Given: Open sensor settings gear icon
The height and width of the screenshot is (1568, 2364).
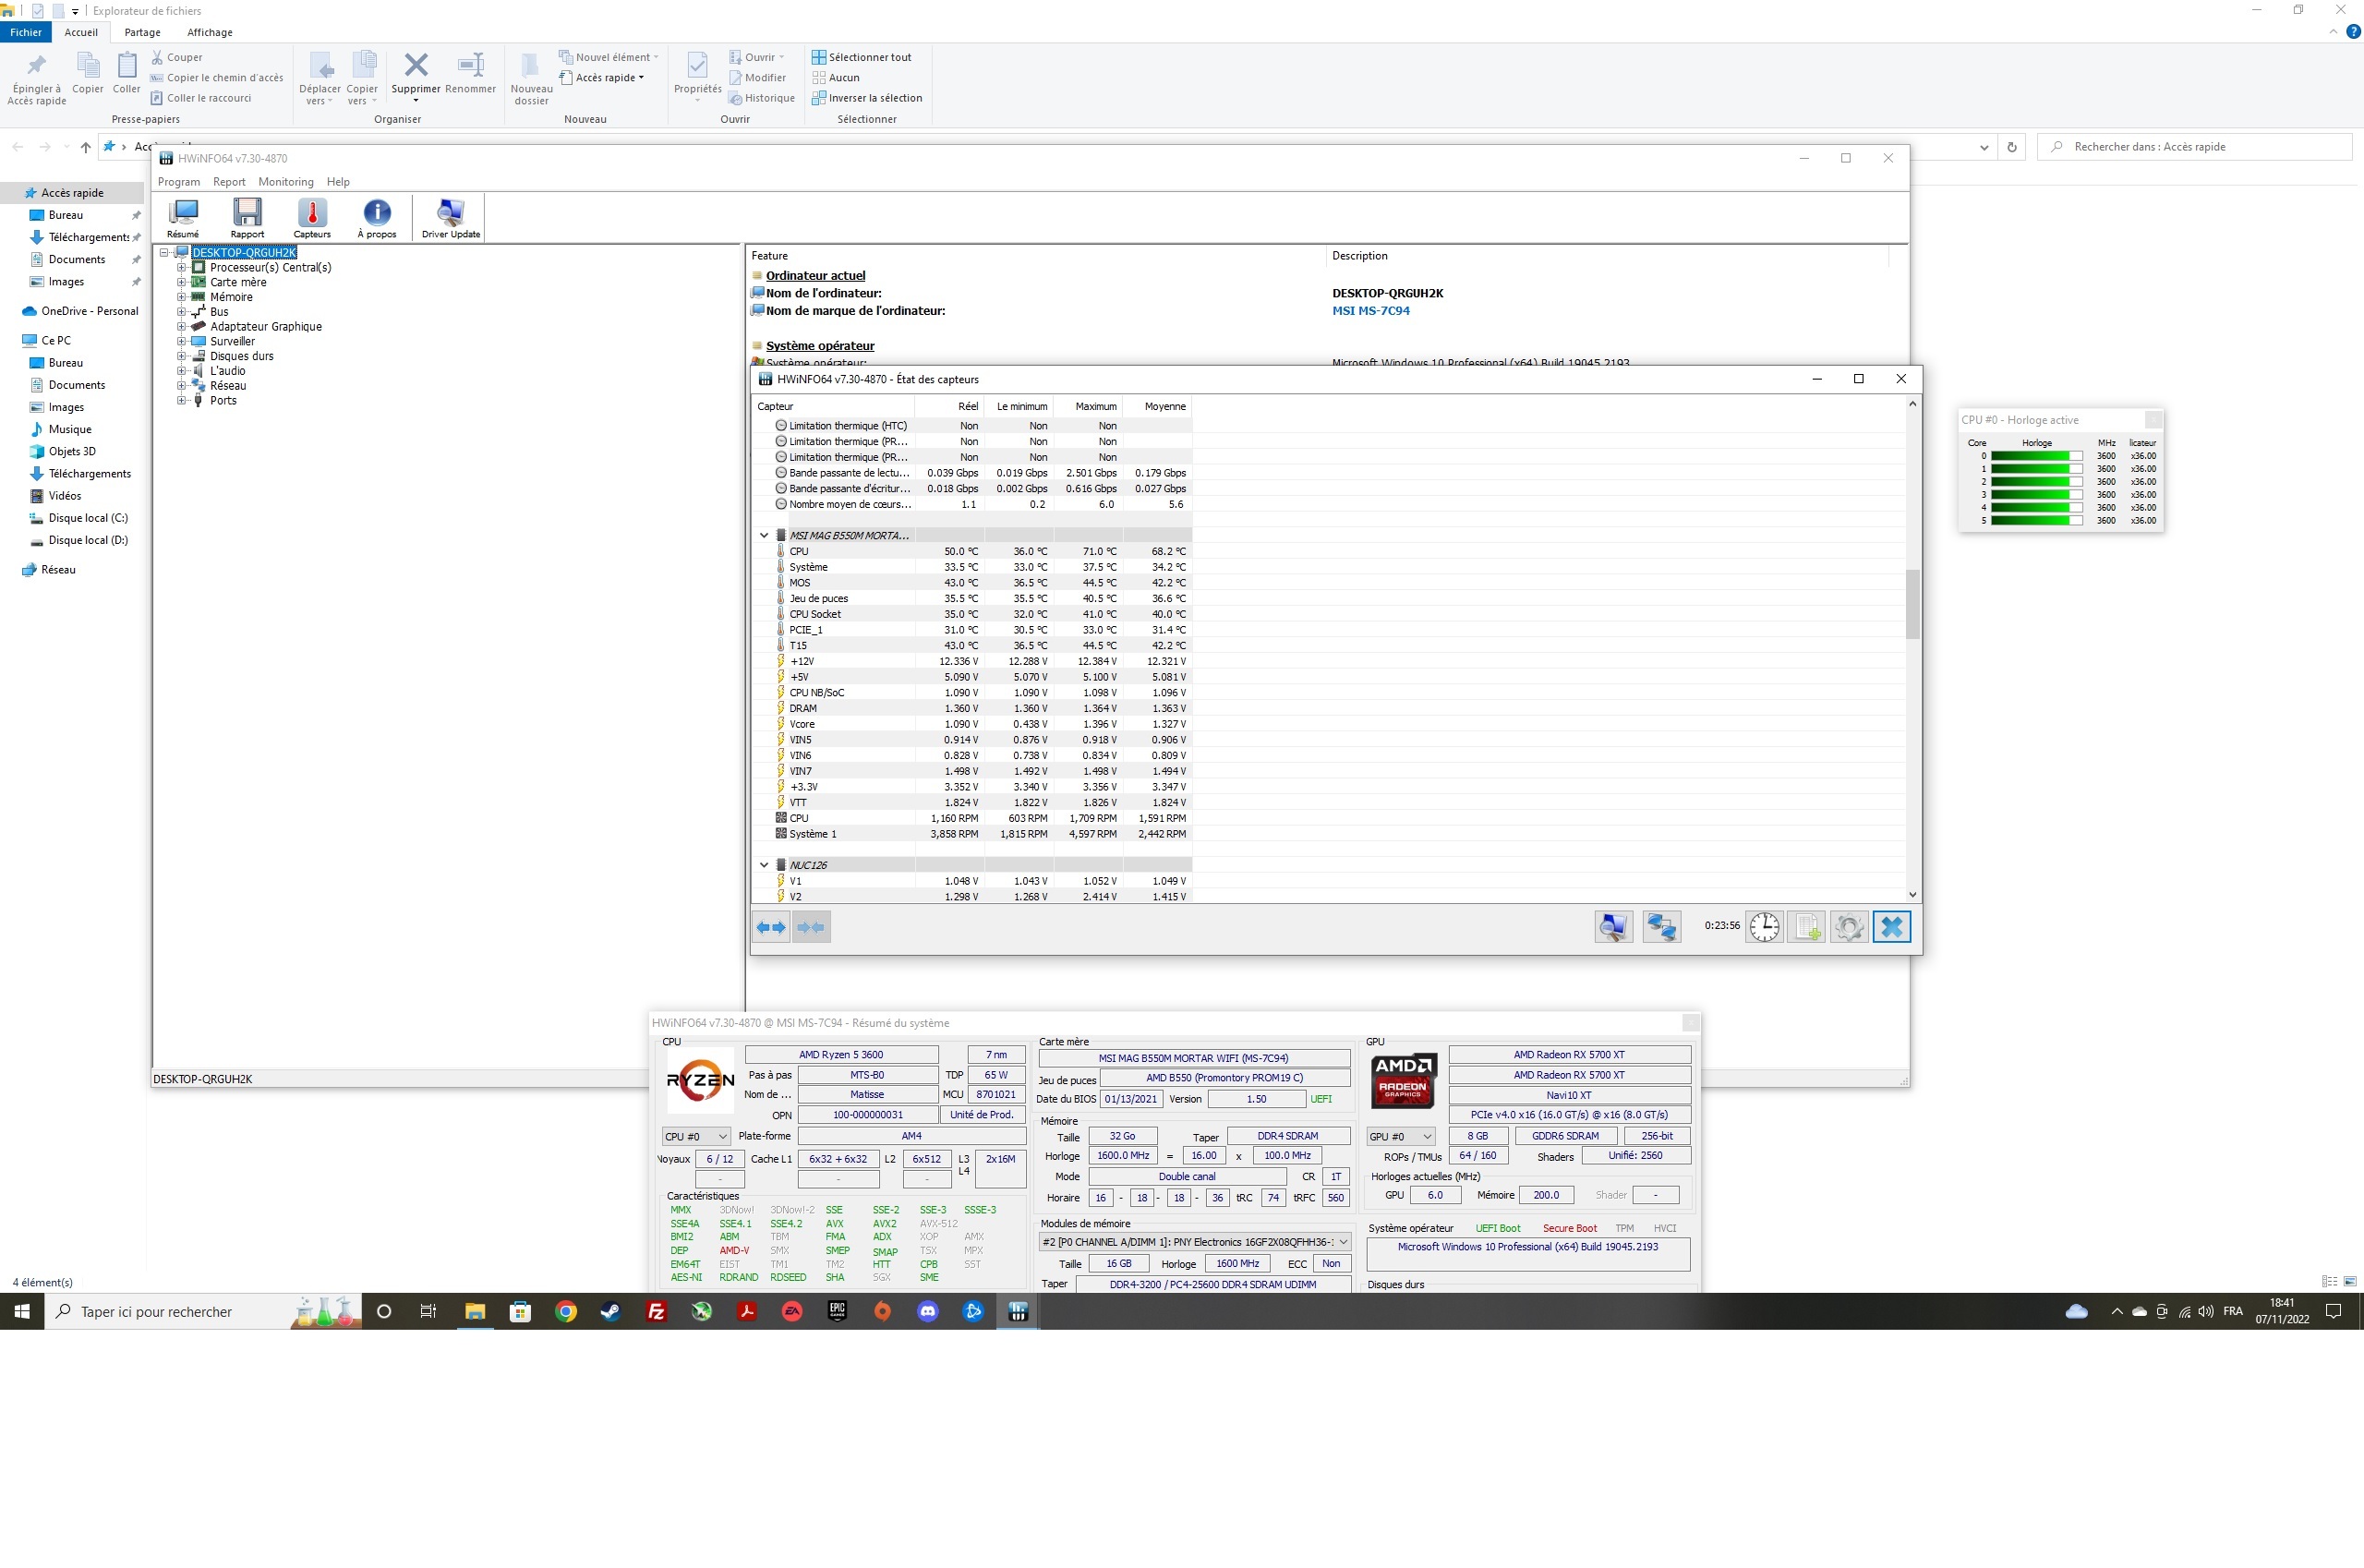Looking at the screenshot, I should 1849,927.
